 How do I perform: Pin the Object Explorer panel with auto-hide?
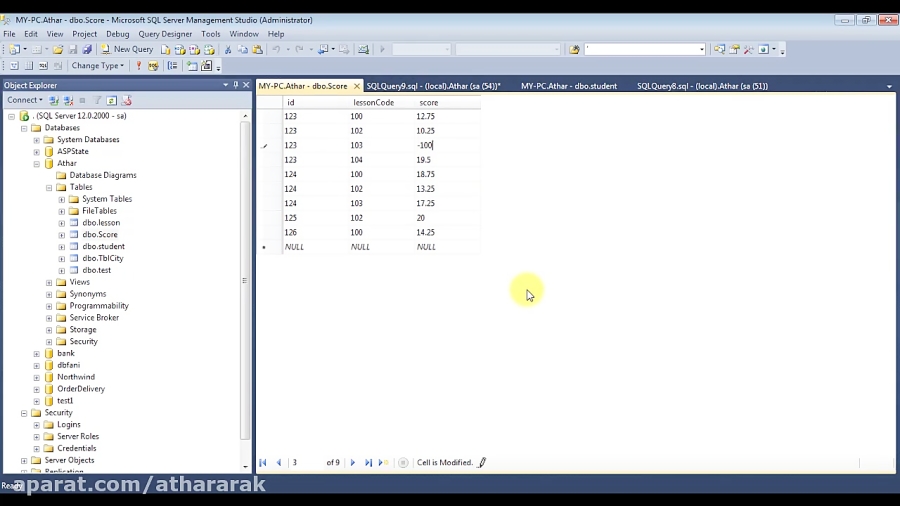pyautogui.click(x=236, y=85)
